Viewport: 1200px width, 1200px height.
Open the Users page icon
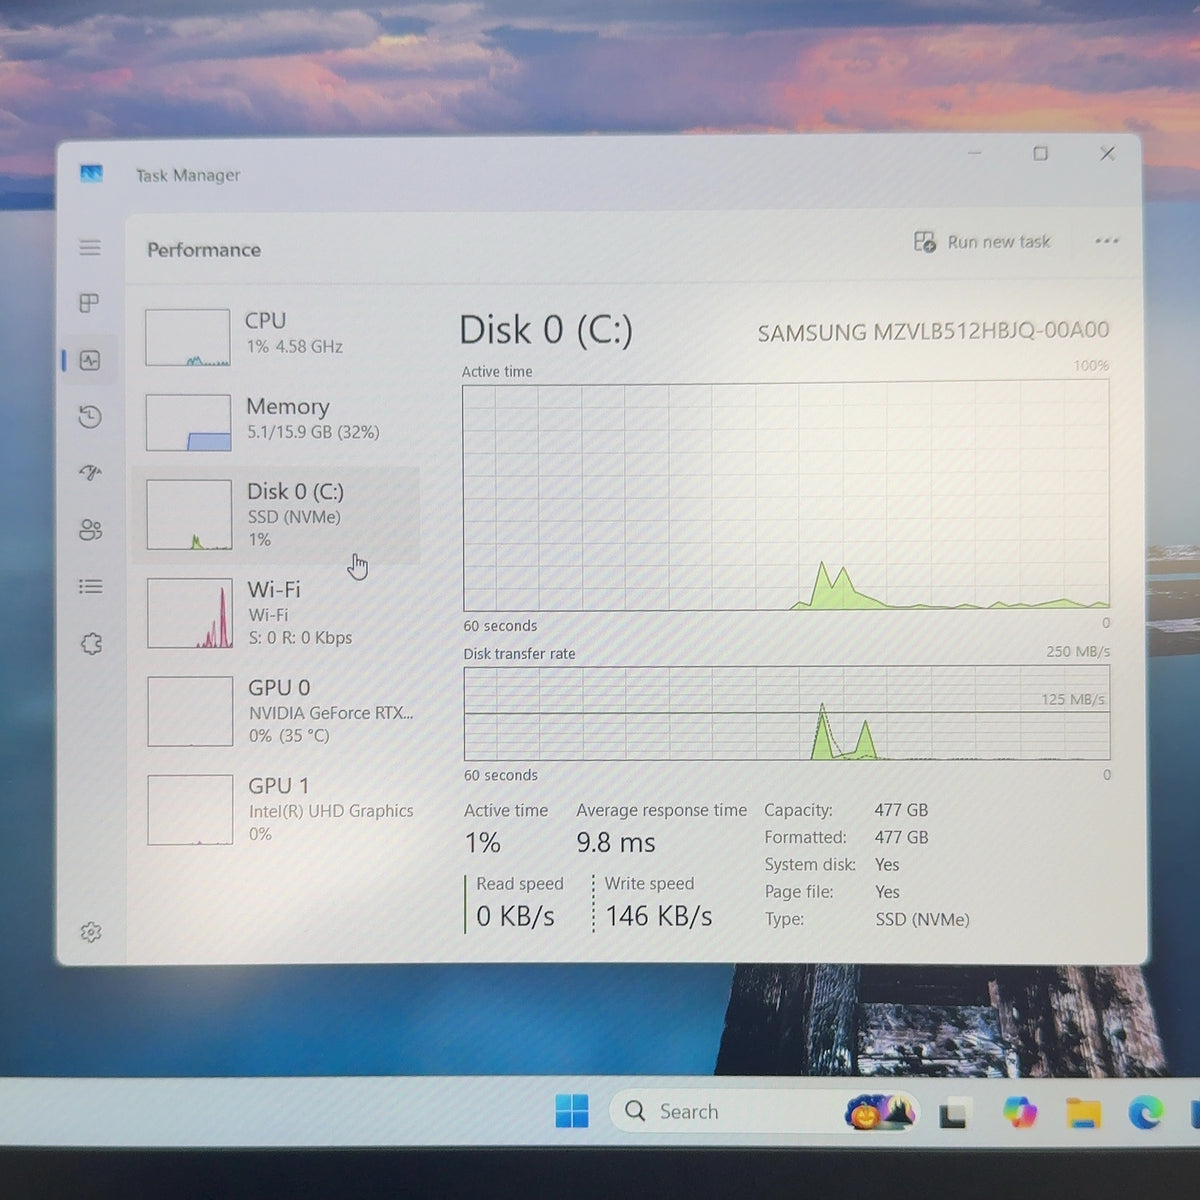tap(90, 530)
